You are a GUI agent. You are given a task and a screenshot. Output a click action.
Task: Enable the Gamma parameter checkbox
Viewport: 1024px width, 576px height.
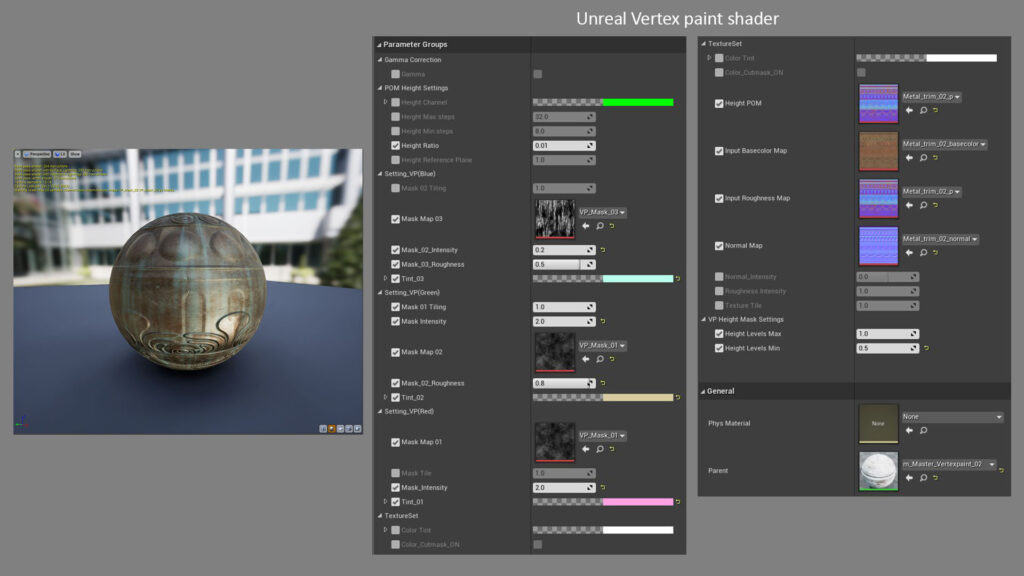click(395, 74)
